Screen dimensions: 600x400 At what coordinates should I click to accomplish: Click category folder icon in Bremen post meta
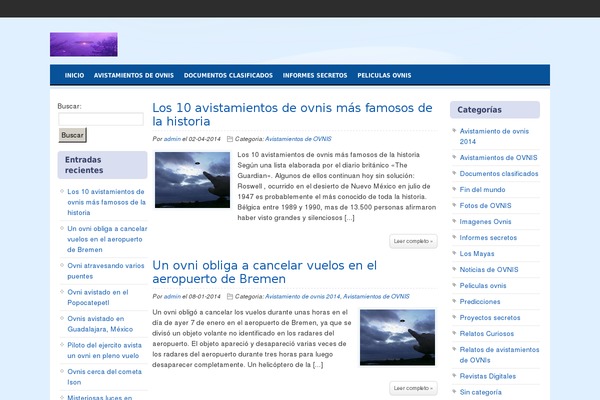point(230,296)
